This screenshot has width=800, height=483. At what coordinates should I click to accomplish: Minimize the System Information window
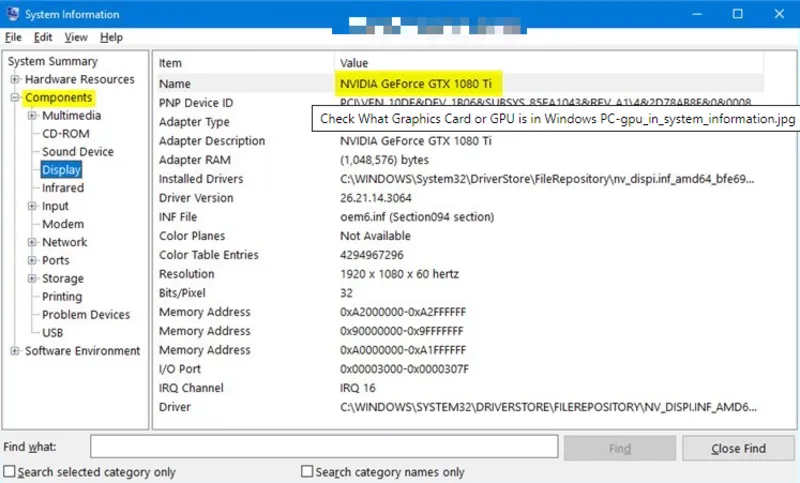(x=696, y=14)
